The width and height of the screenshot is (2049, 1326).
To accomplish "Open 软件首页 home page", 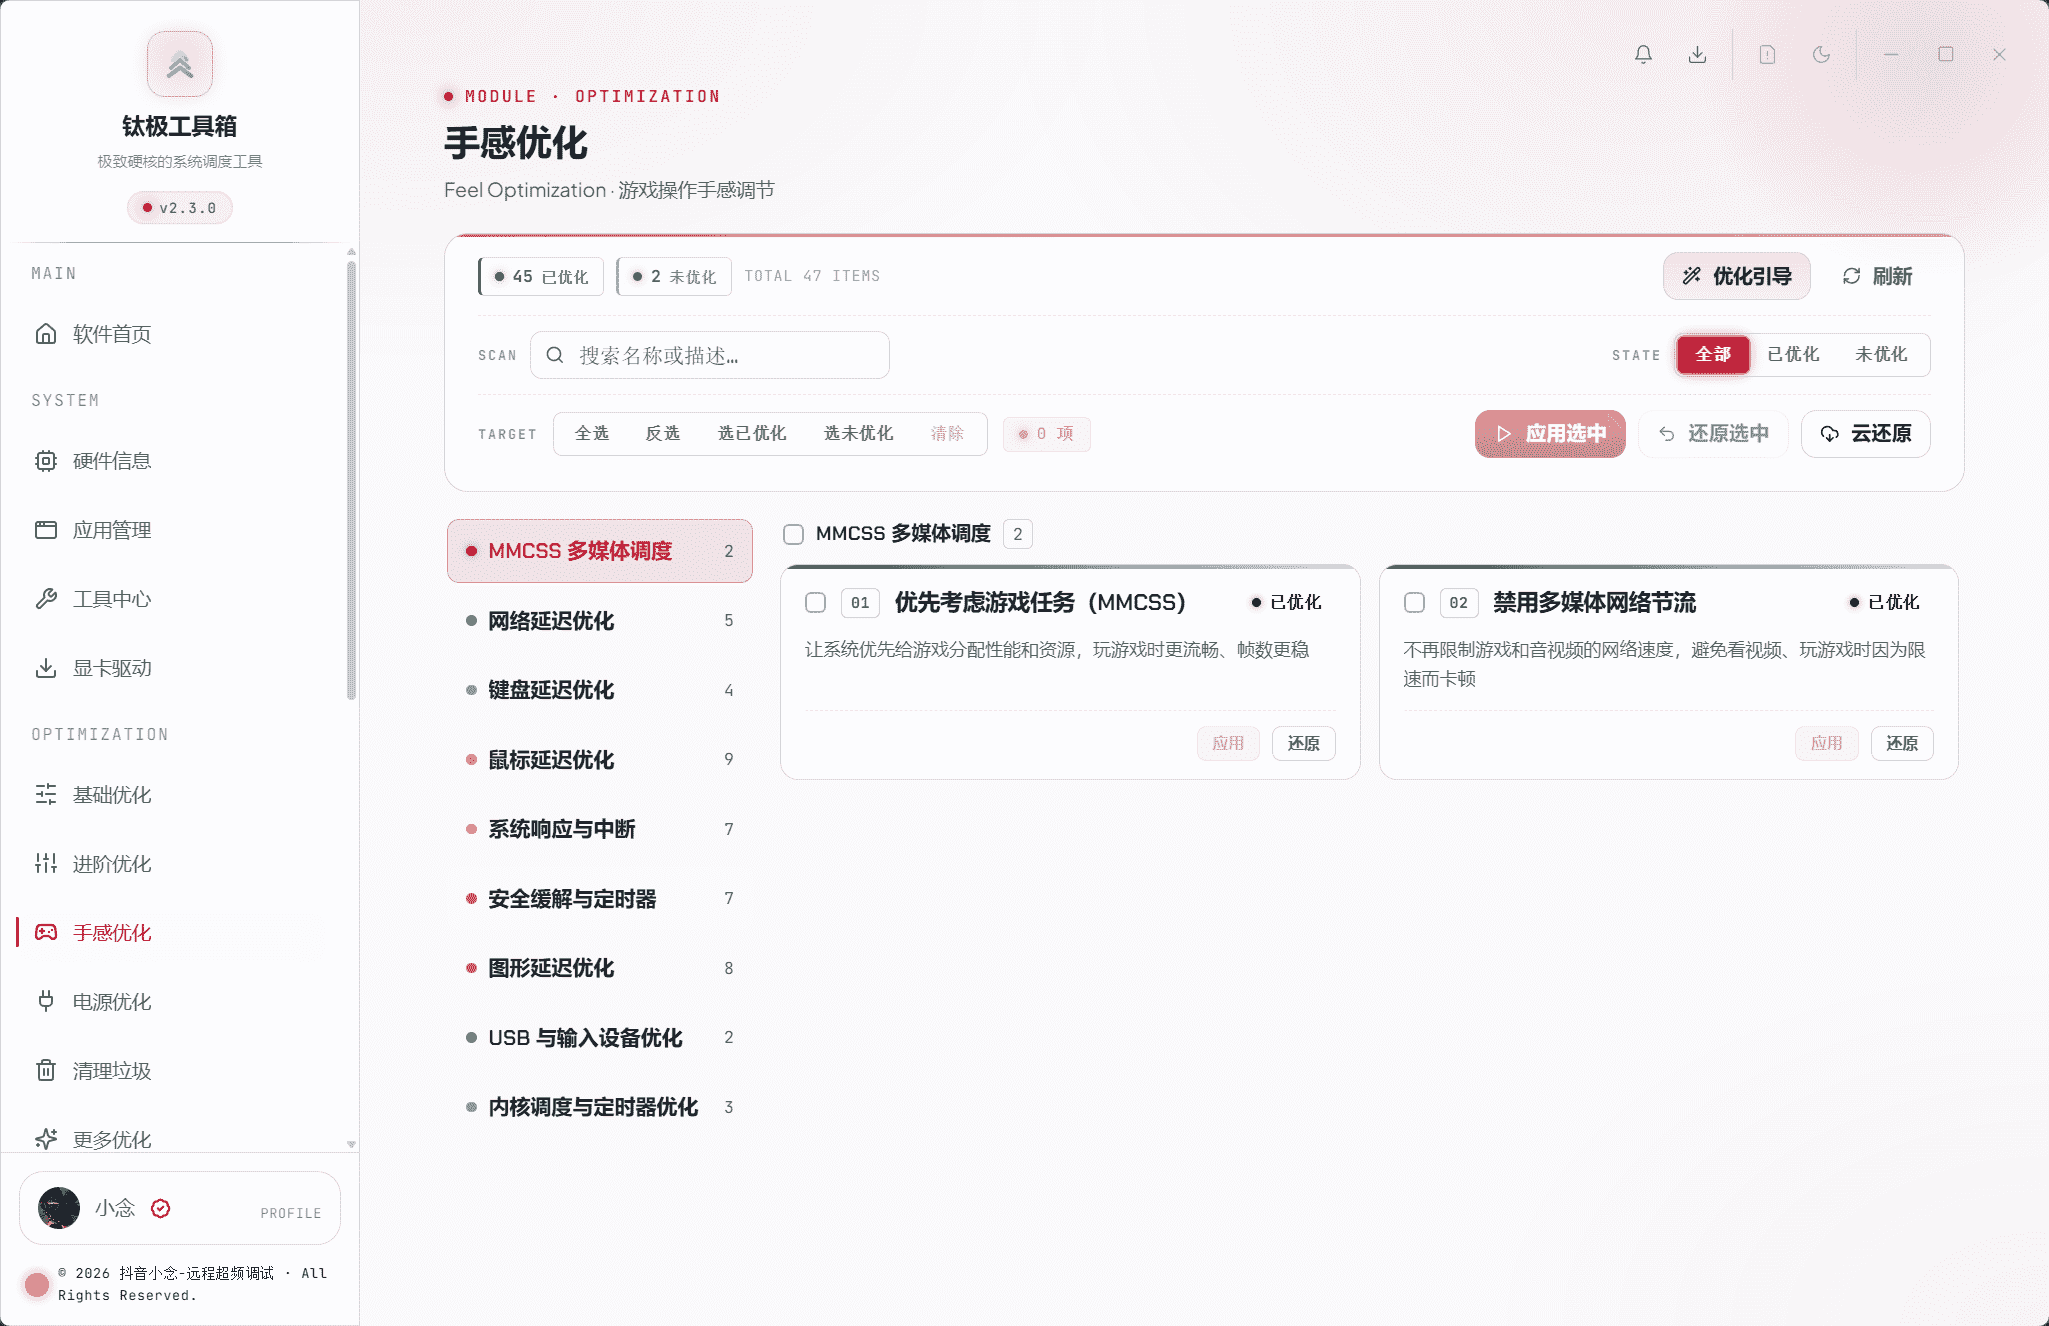I will 180,334.
